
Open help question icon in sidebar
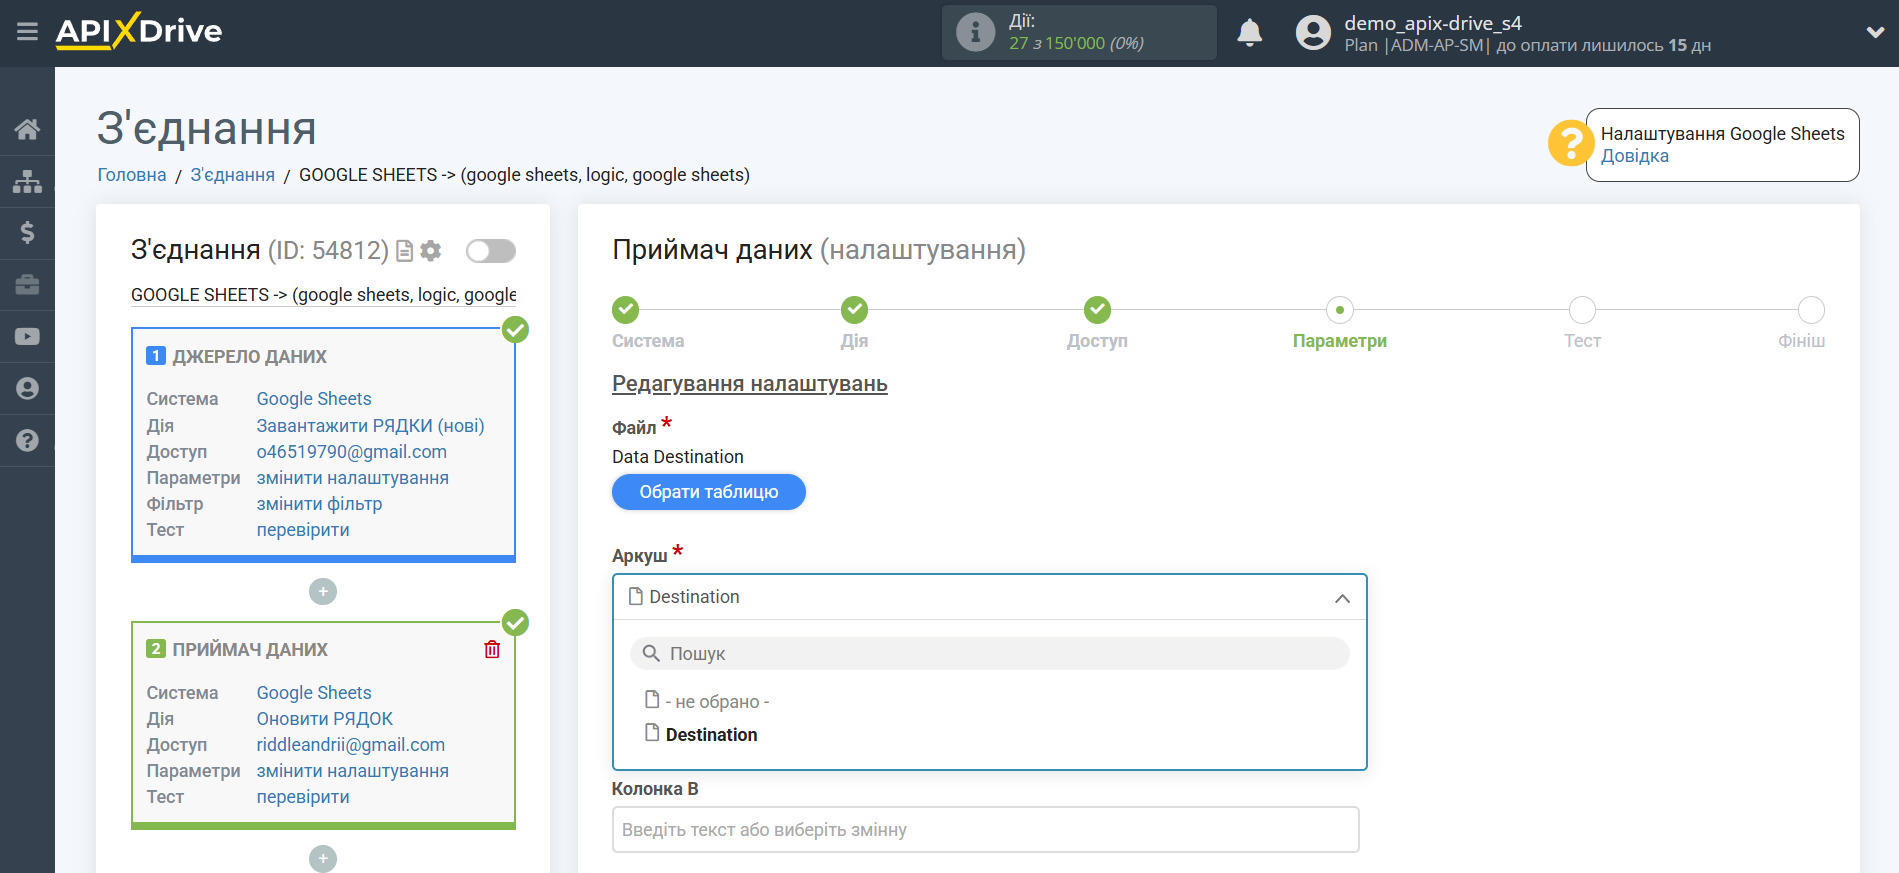[x=27, y=441]
